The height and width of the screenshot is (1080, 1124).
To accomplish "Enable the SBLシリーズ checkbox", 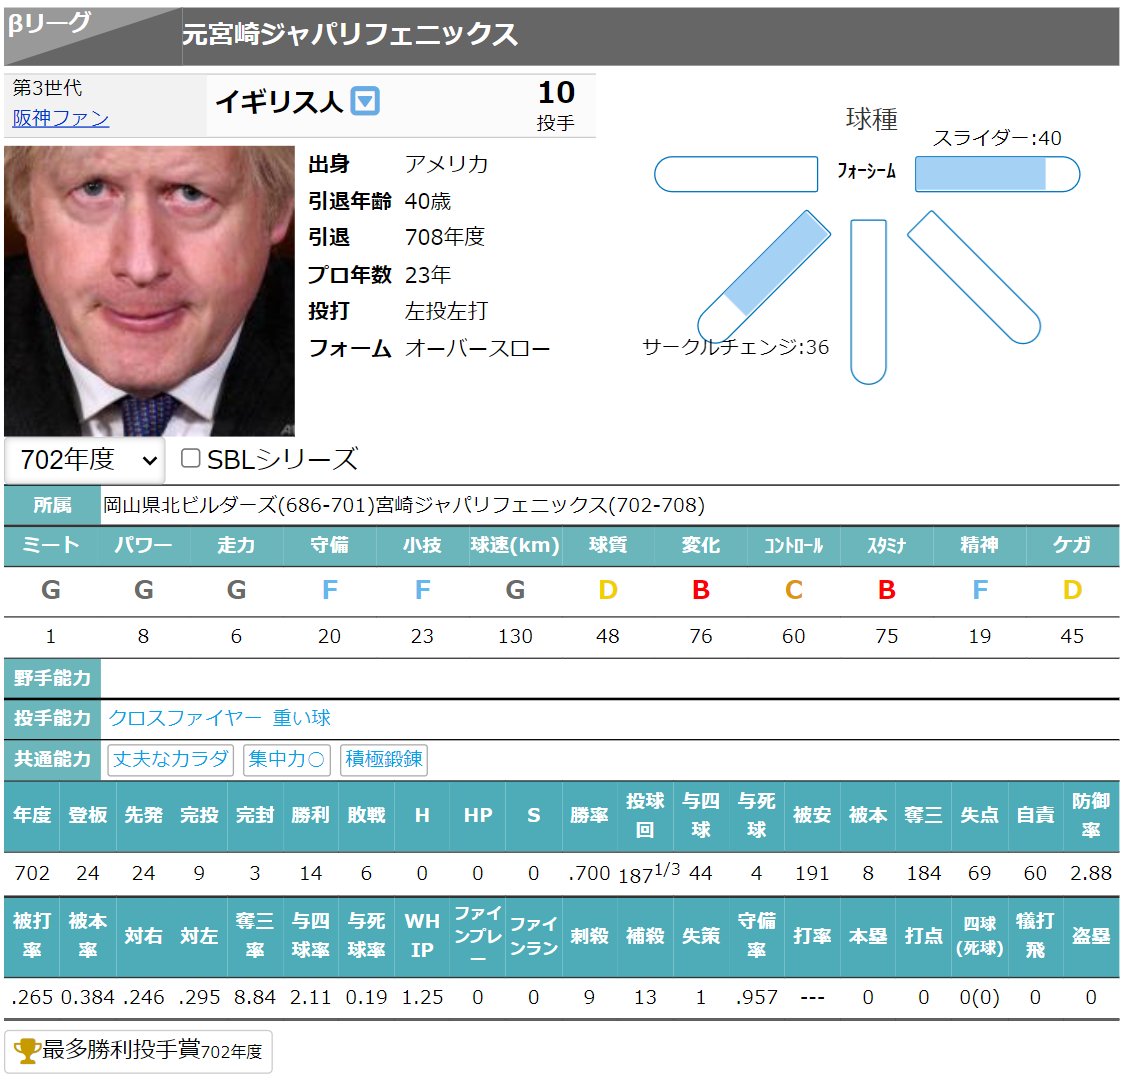I will (190, 459).
